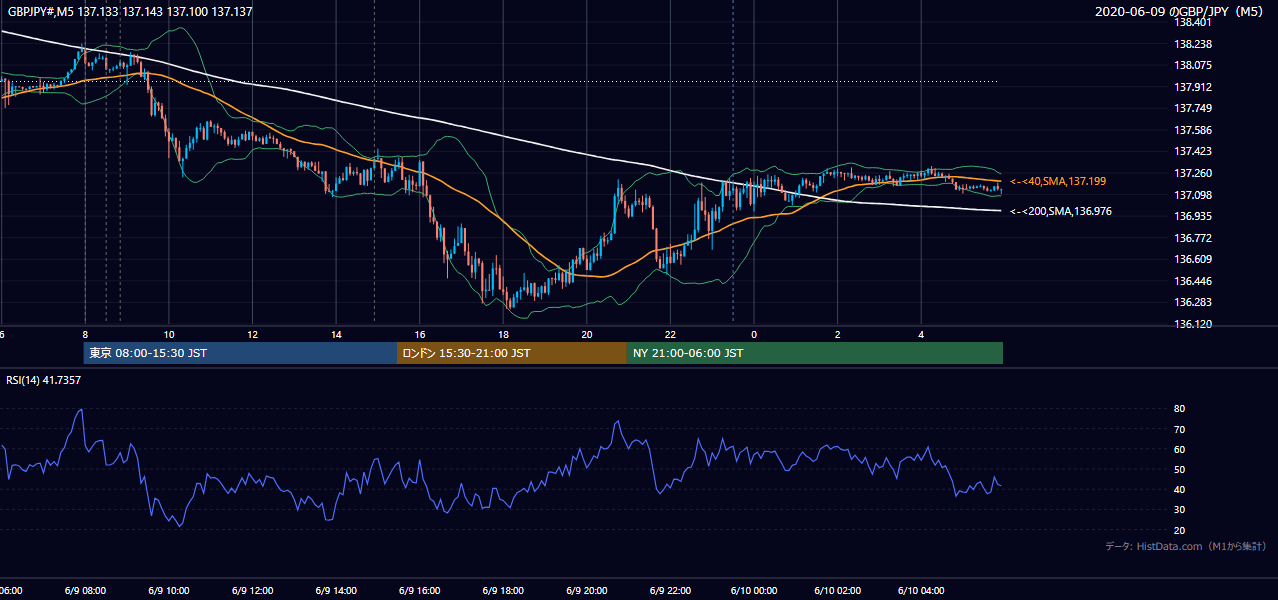
Task: Click hour tick '16' under the price chart
Action: (420, 334)
